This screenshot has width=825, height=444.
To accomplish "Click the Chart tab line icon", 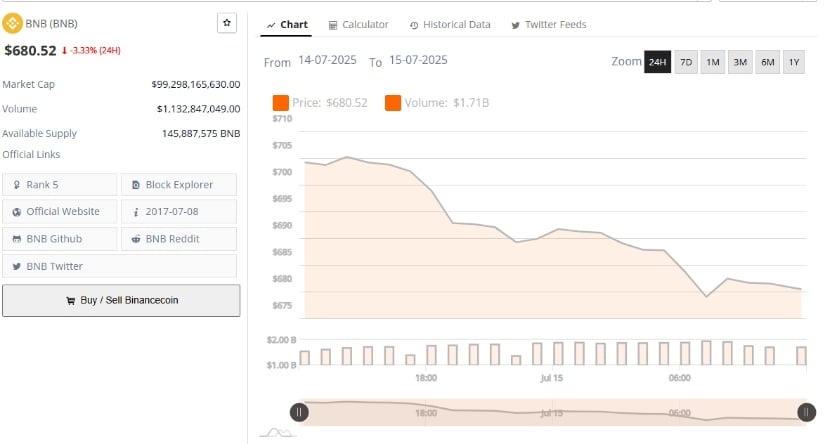I will (271, 25).
